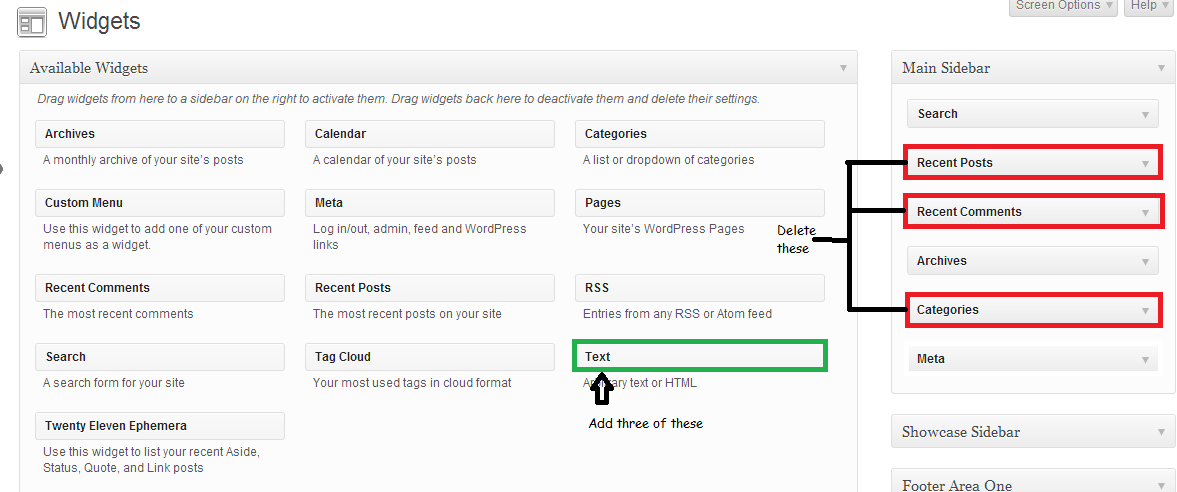Screen dimensions: 1177x492
Task: Expand the Recent Comments sidebar widget arrow
Action: 1145,212
